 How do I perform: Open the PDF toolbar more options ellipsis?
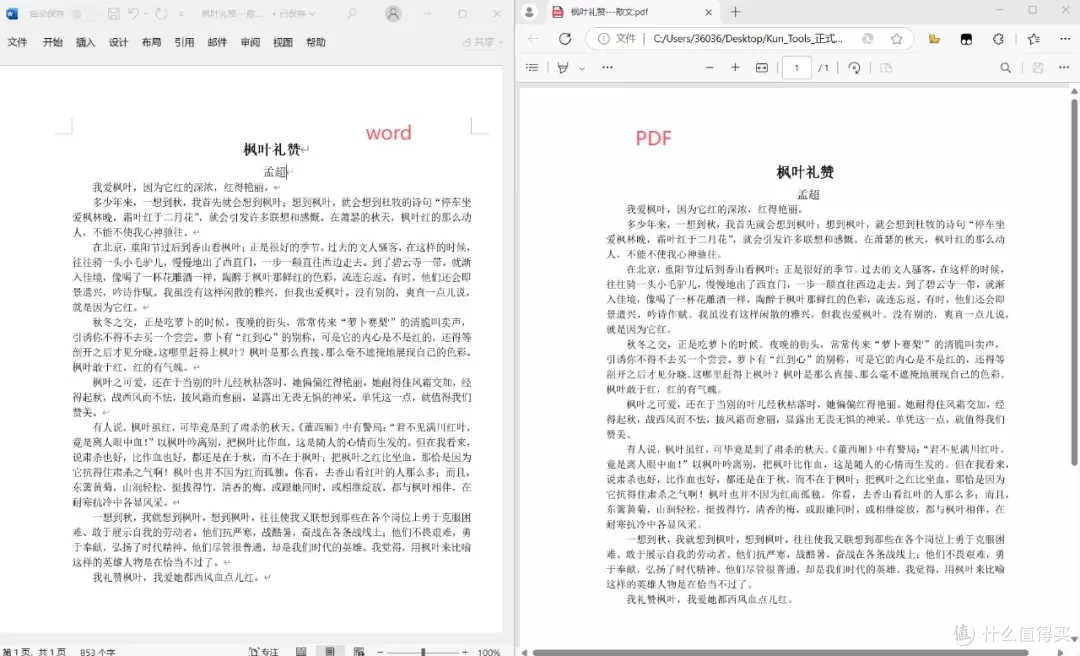click(x=1064, y=68)
